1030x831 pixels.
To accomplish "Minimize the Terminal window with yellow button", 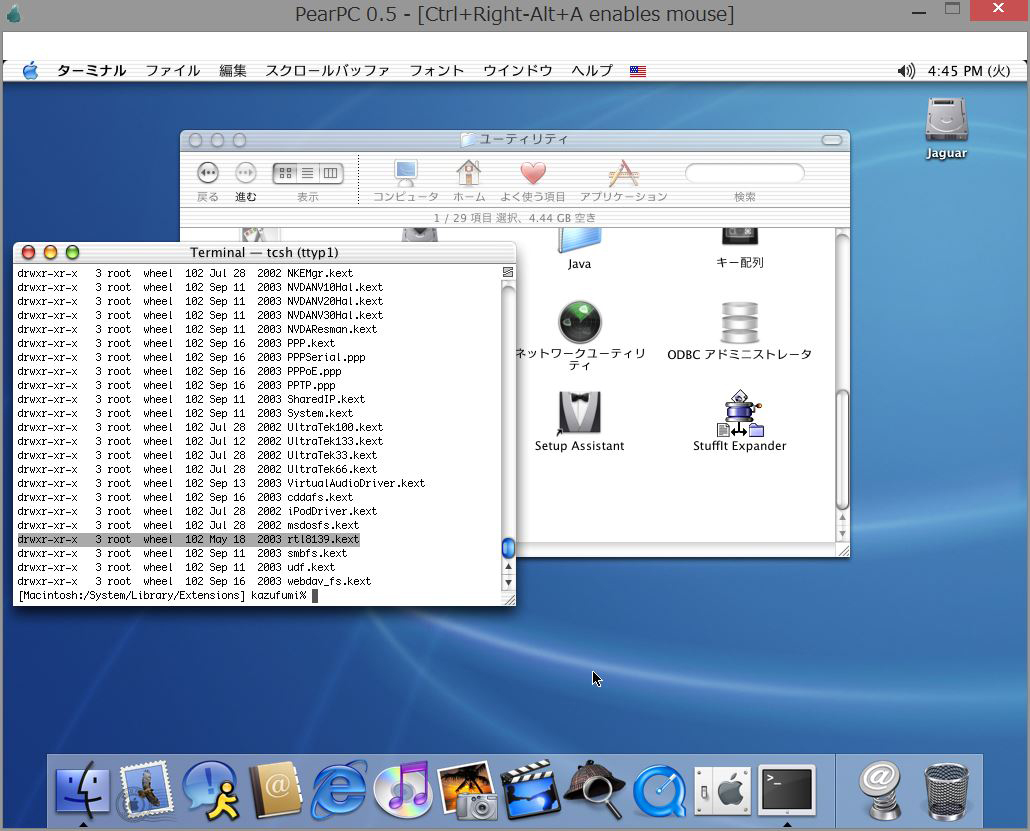I will [x=51, y=252].
